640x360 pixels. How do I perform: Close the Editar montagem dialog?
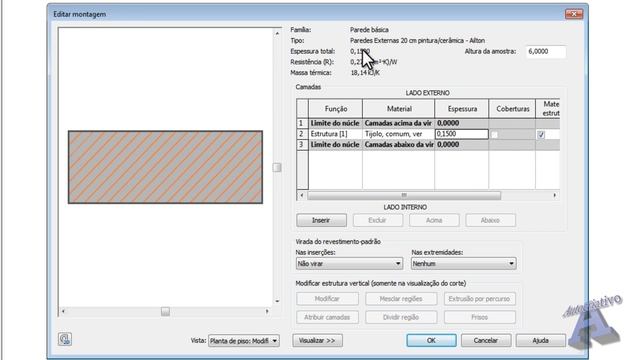click(x=574, y=14)
